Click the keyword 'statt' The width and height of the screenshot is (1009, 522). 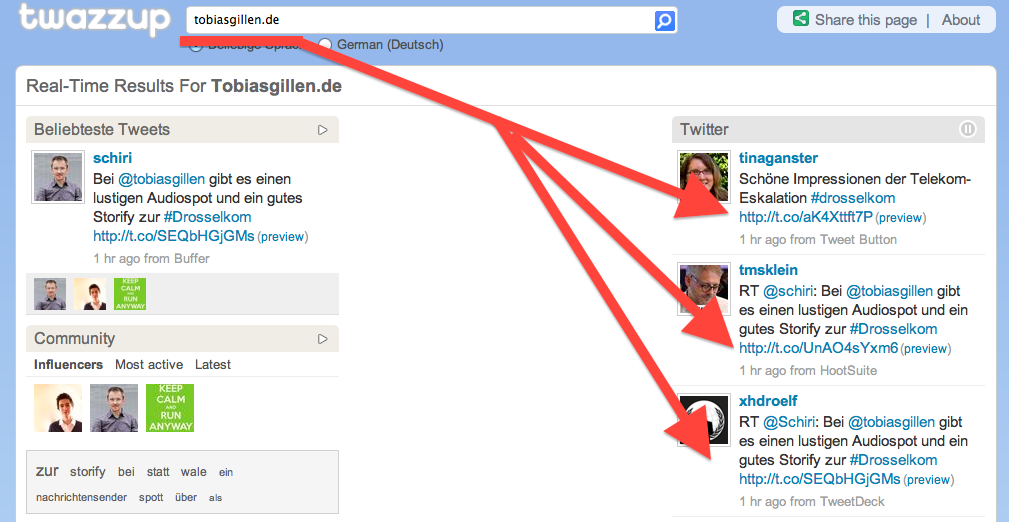(158, 472)
